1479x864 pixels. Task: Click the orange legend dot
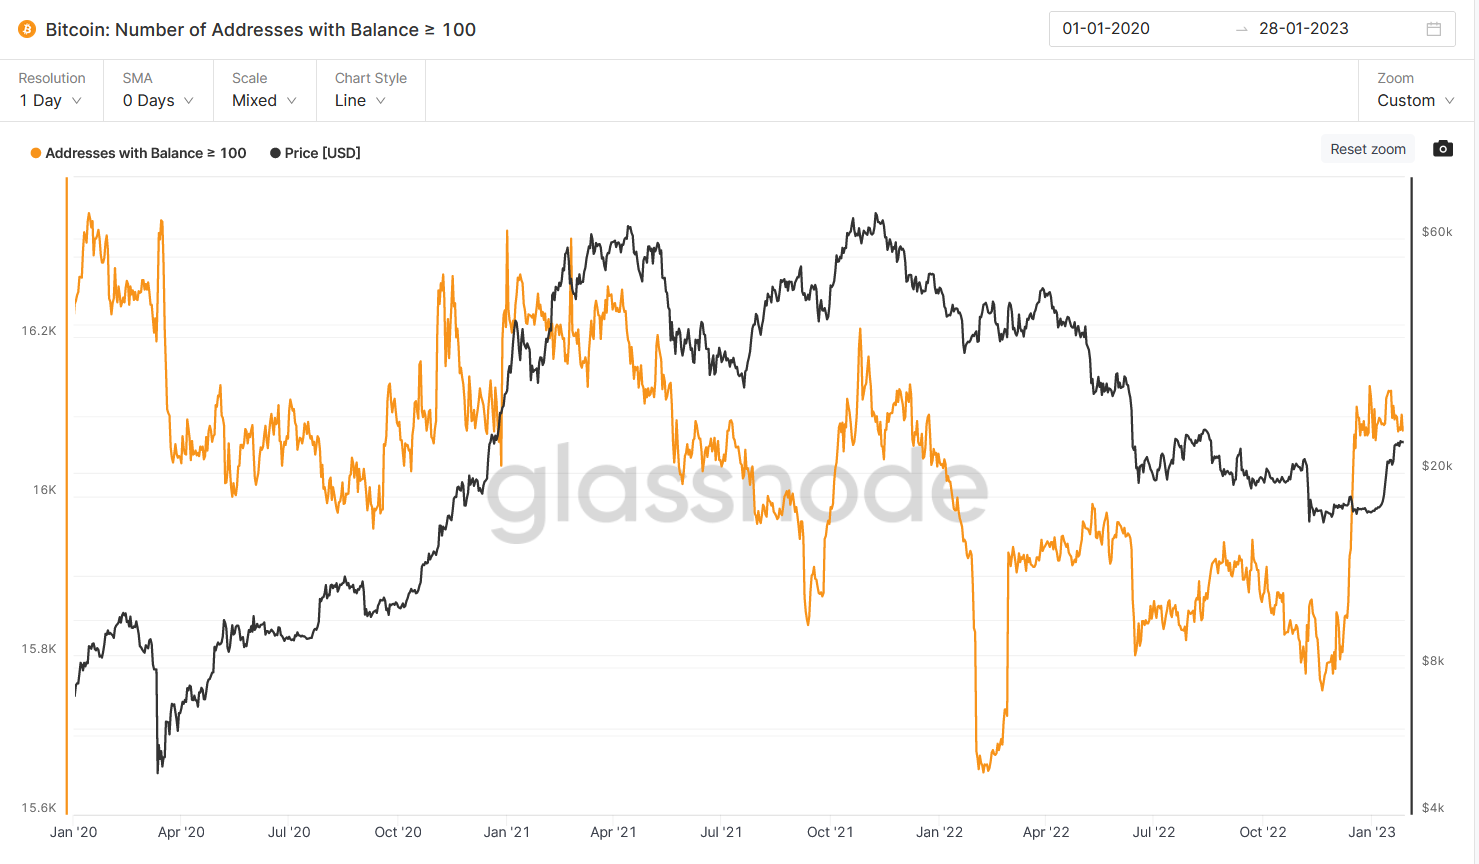[x=36, y=153]
